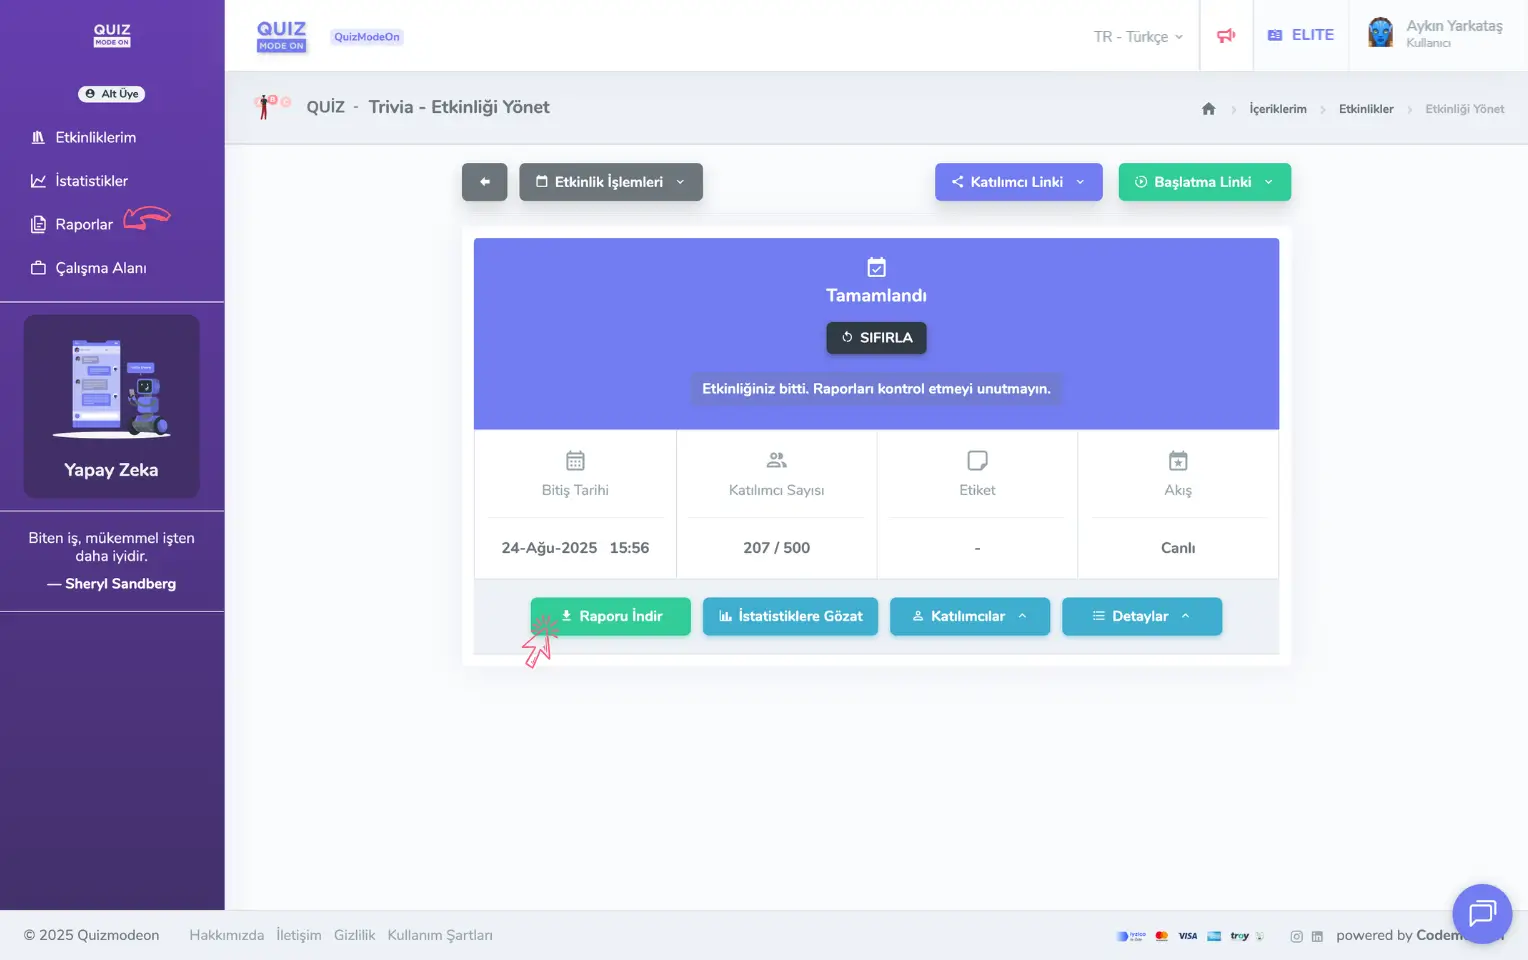Click the LinkedIn icon in footer
Screen dimensions: 1528x960
[x=1317, y=936]
